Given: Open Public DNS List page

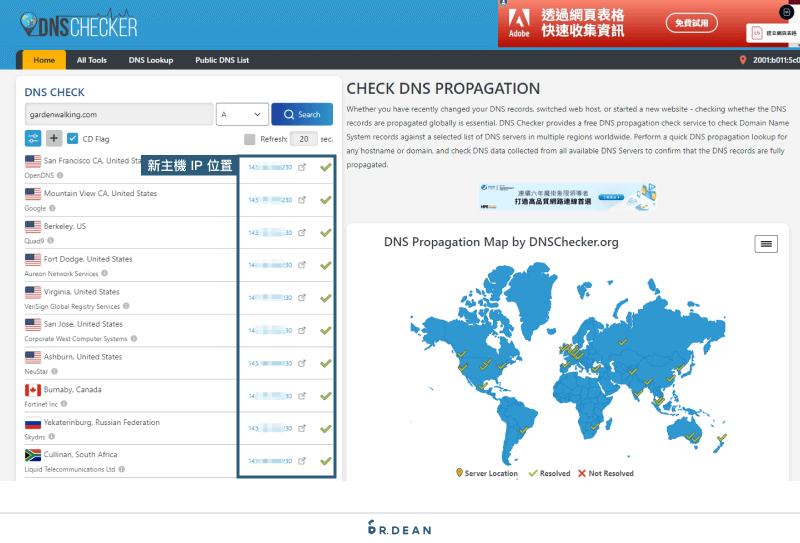Looking at the screenshot, I should click(222, 60).
